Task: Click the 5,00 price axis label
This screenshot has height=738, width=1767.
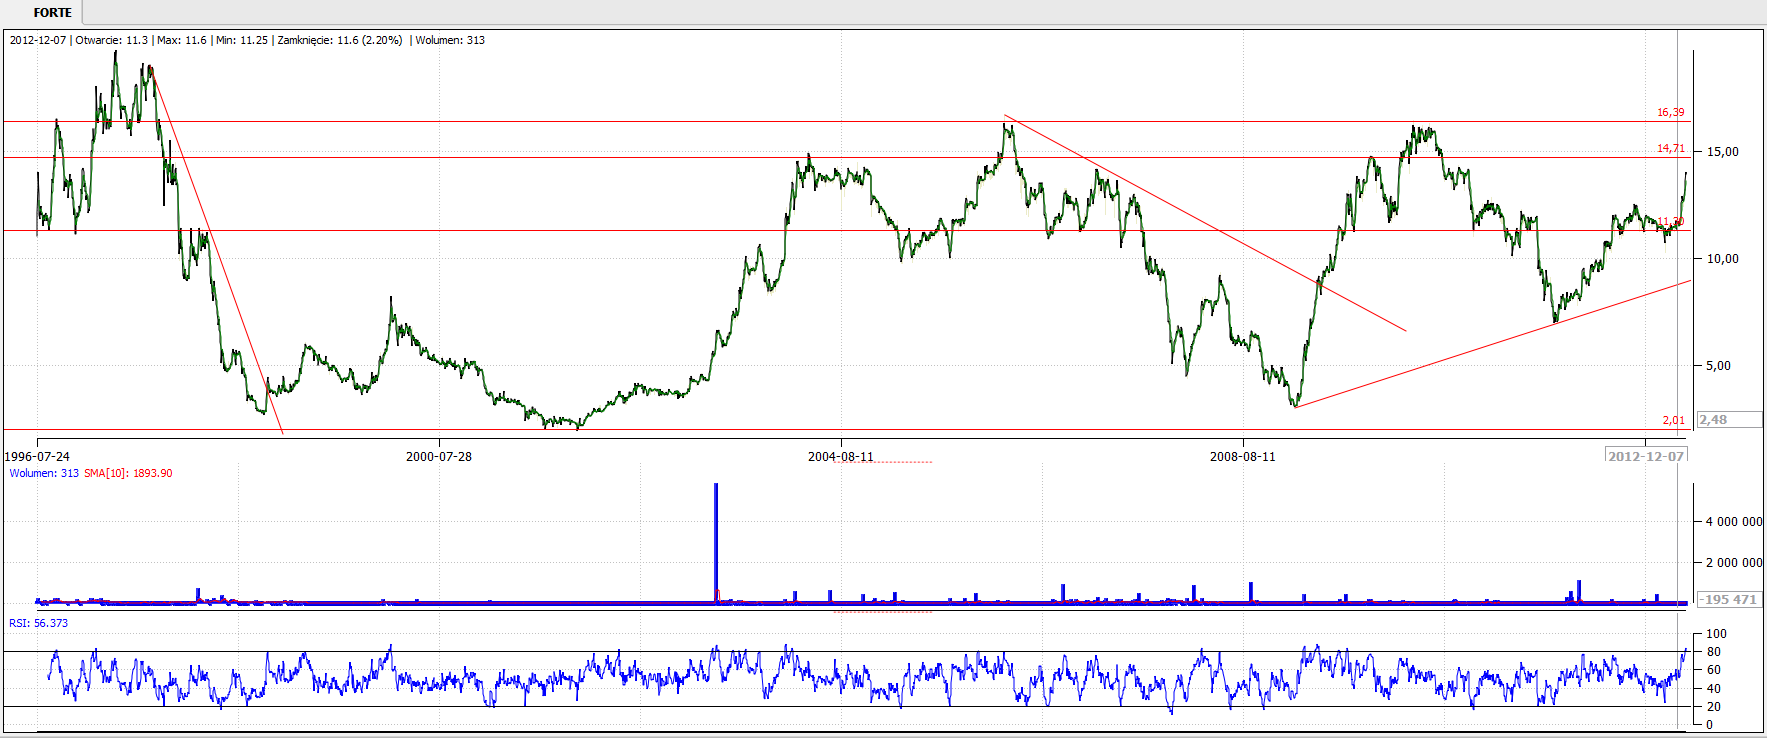Action: (x=1719, y=365)
